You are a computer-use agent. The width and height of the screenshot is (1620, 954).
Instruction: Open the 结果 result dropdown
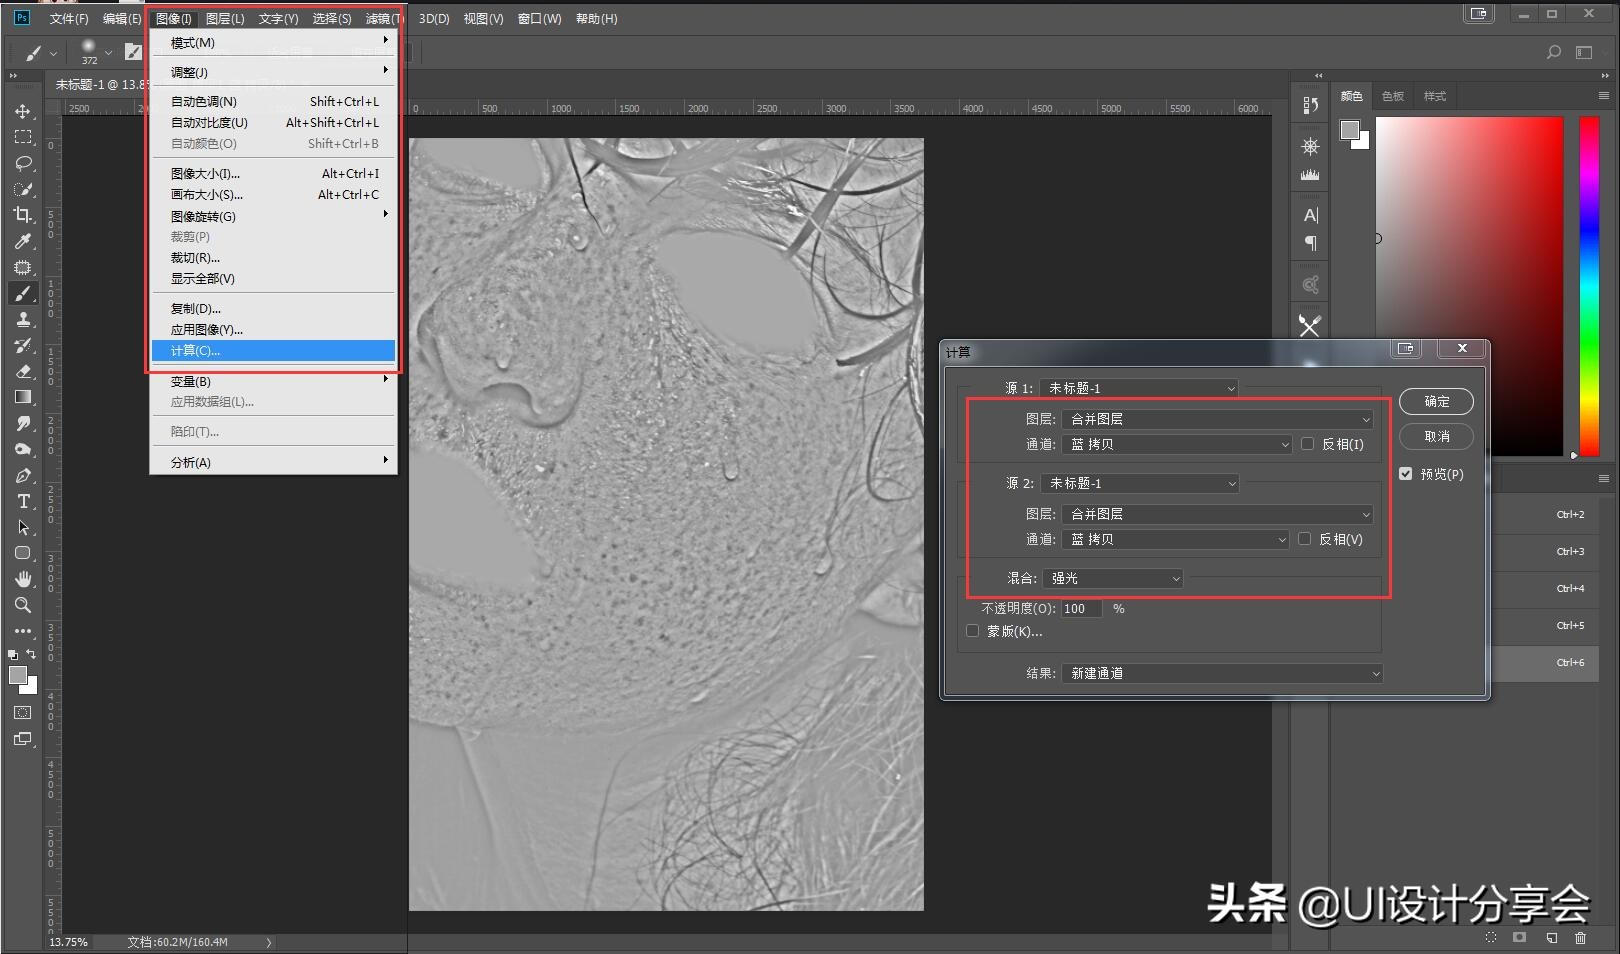[x=1222, y=673]
